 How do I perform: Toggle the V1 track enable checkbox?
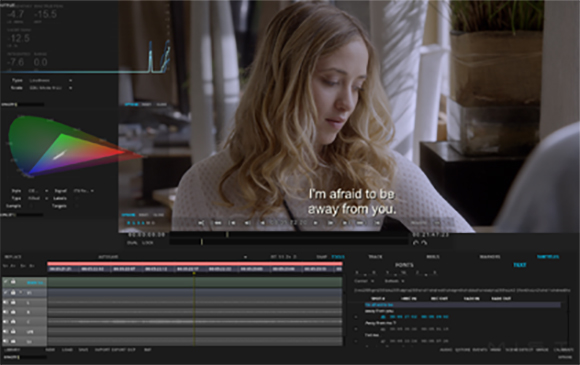[x=6, y=292]
